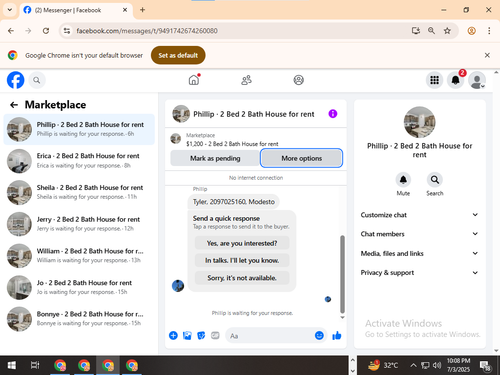Click the Aa message input field
This screenshot has width=500, height=375.
click(x=270, y=336)
